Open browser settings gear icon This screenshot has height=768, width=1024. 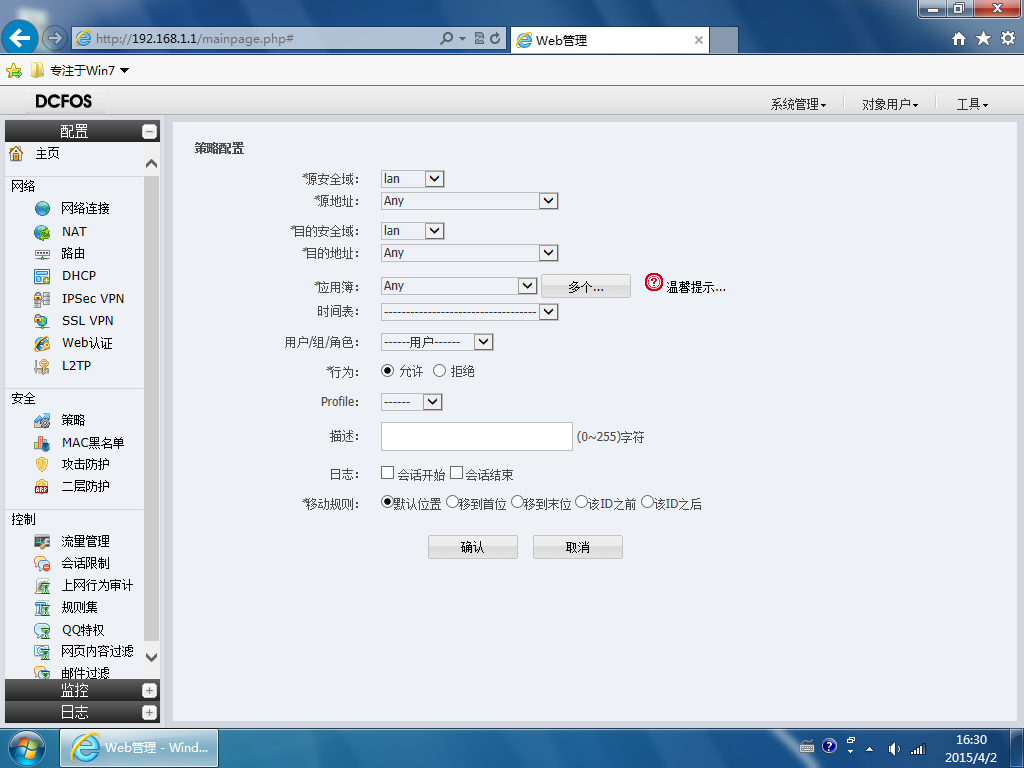pos(1008,39)
